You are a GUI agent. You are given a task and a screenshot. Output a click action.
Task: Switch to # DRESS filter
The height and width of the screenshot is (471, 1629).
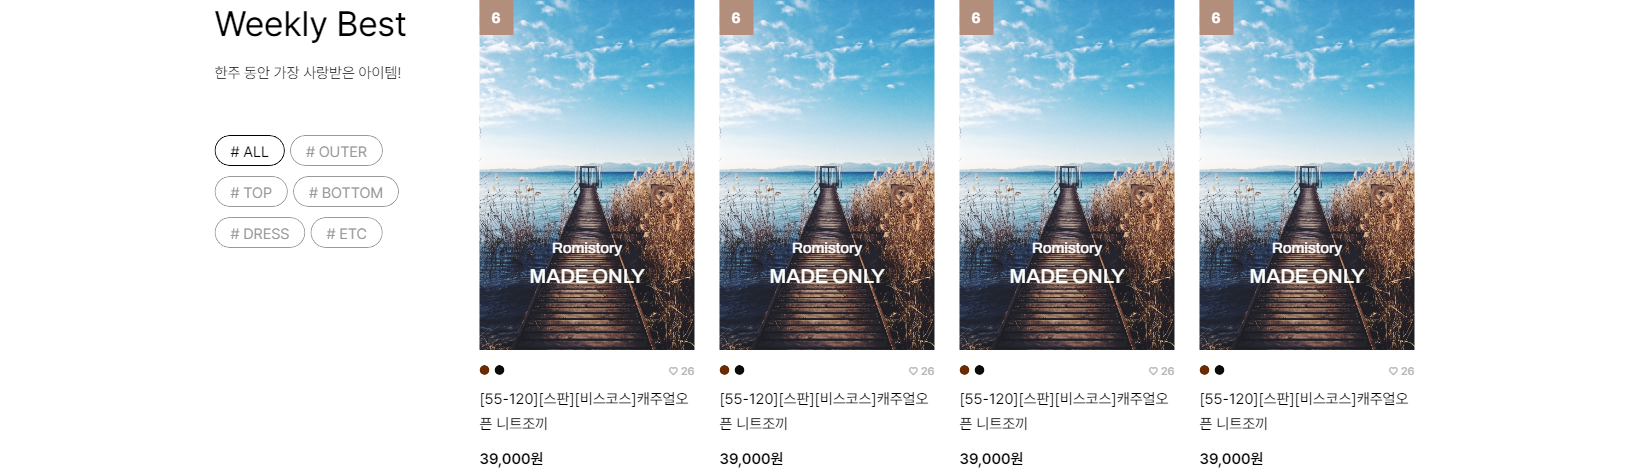point(260,233)
